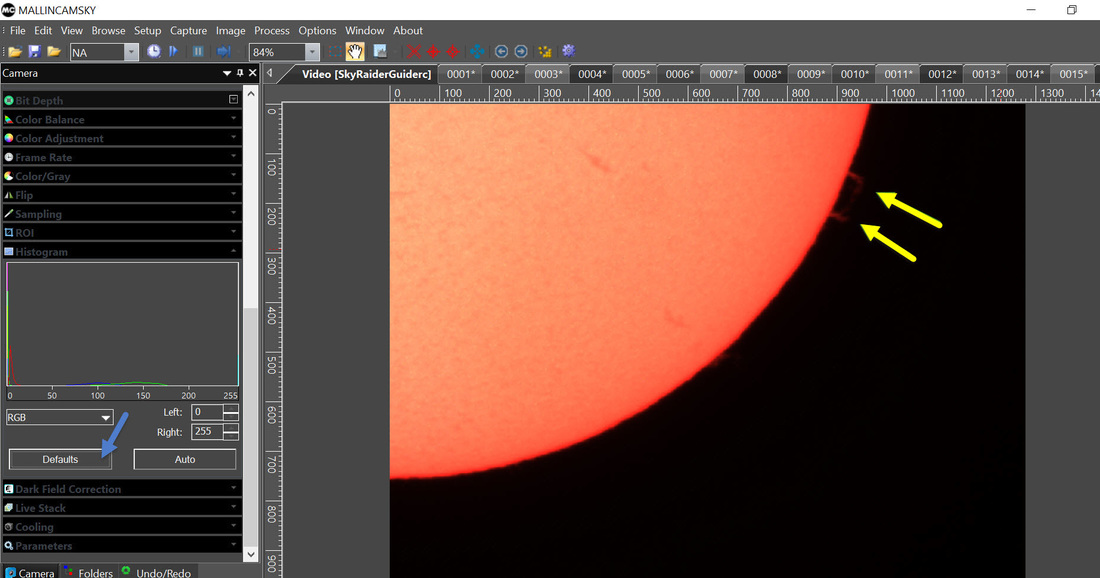Click the save floppy disk icon
This screenshot has height=578, width=1100.
click(x=34, y=52)
